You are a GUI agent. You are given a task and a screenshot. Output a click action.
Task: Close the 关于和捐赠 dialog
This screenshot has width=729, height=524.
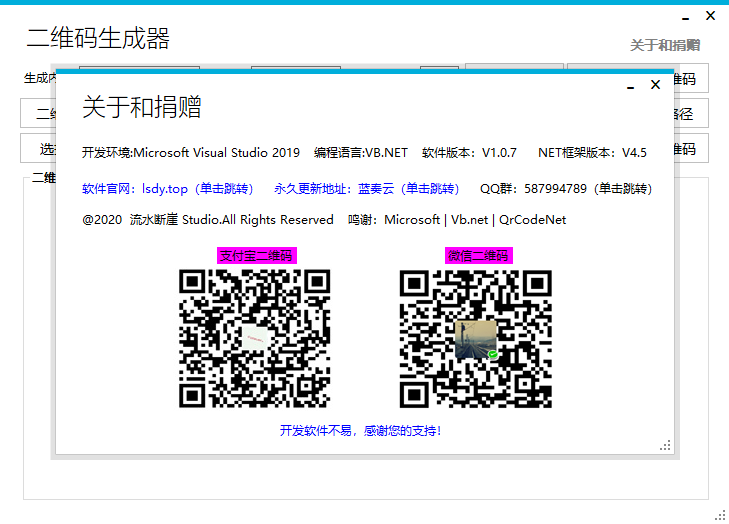[655, 85]
